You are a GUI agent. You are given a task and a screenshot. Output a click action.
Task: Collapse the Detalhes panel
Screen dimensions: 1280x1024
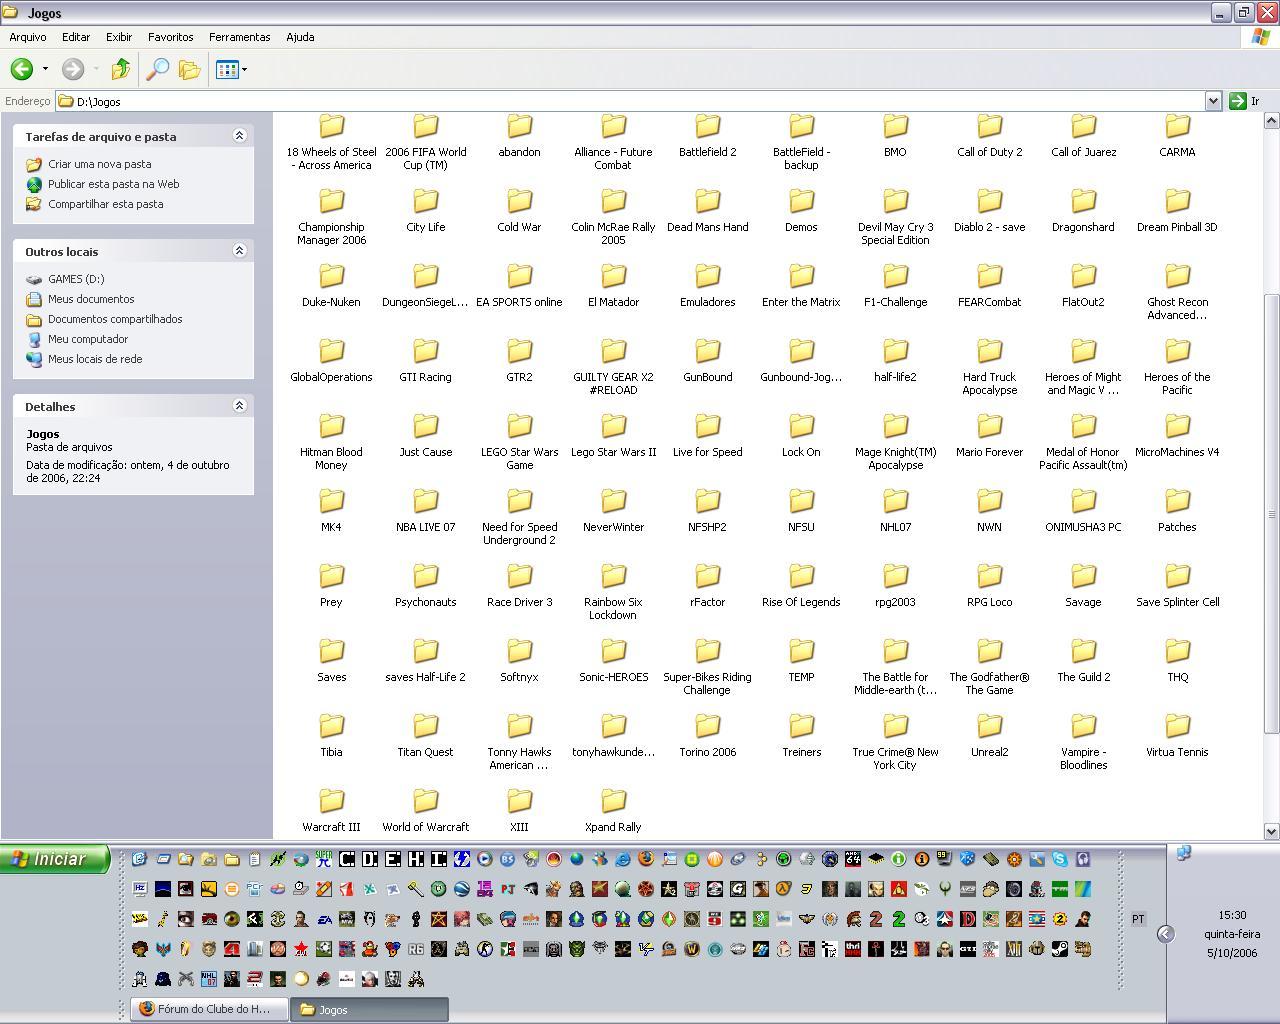[x=239, y=406]
